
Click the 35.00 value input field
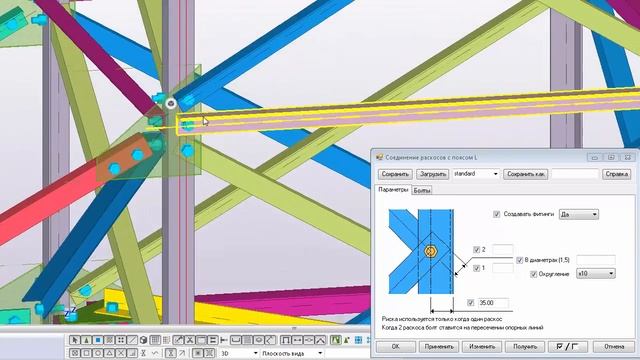point(493,303)
